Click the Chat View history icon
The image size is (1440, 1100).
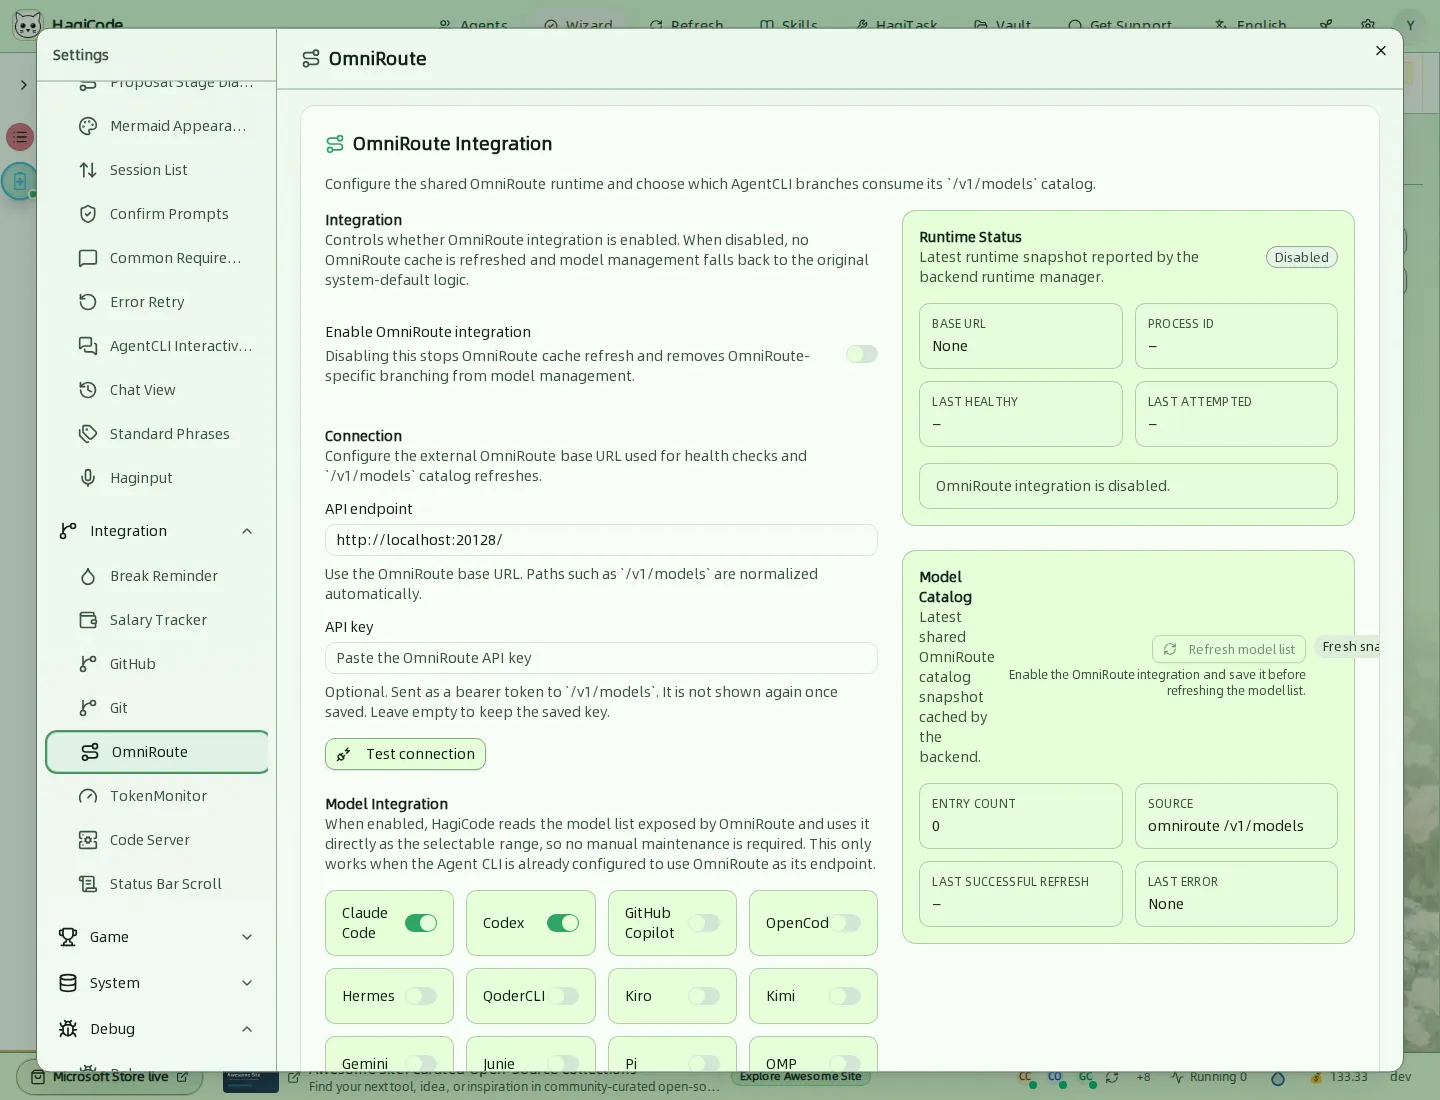(88, 390)
